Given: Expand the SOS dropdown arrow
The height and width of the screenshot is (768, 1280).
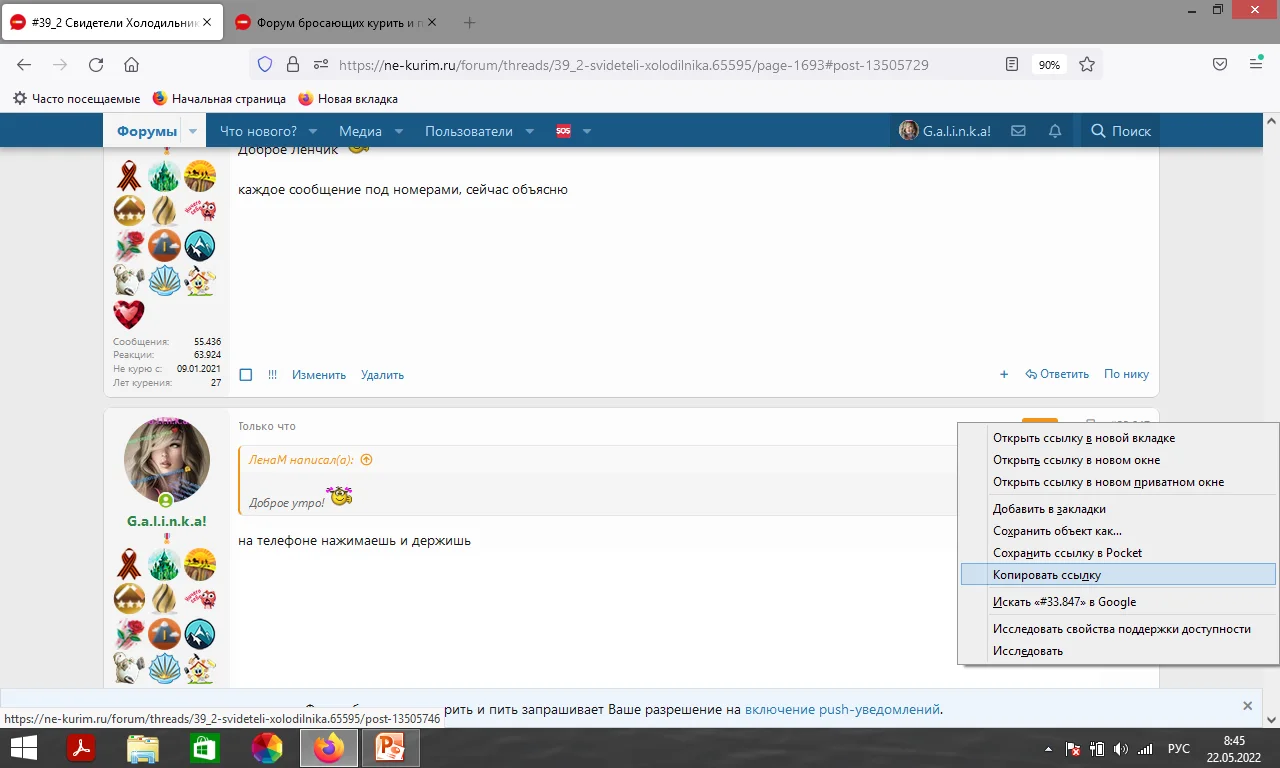Looking at the screenshot, I should [x=587, y=131].
